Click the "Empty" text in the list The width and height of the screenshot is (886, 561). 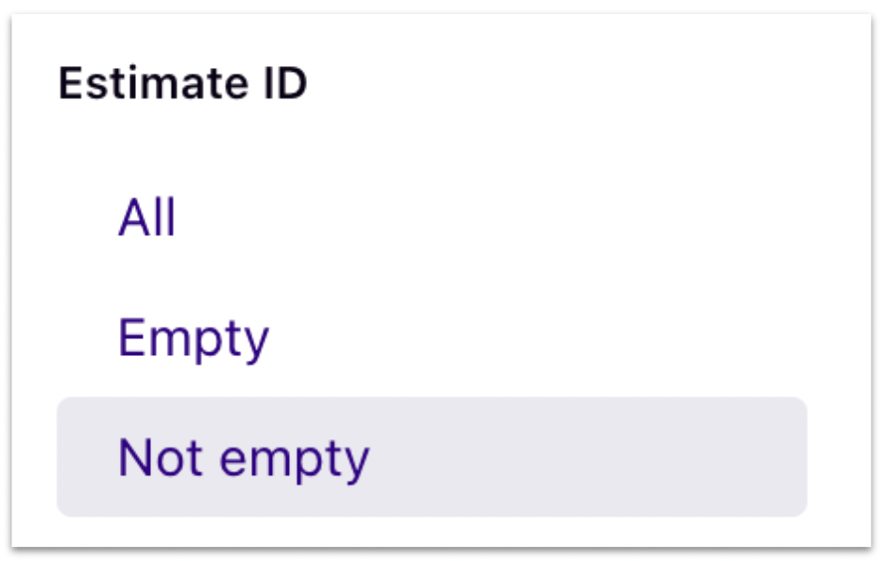[193, 339]
